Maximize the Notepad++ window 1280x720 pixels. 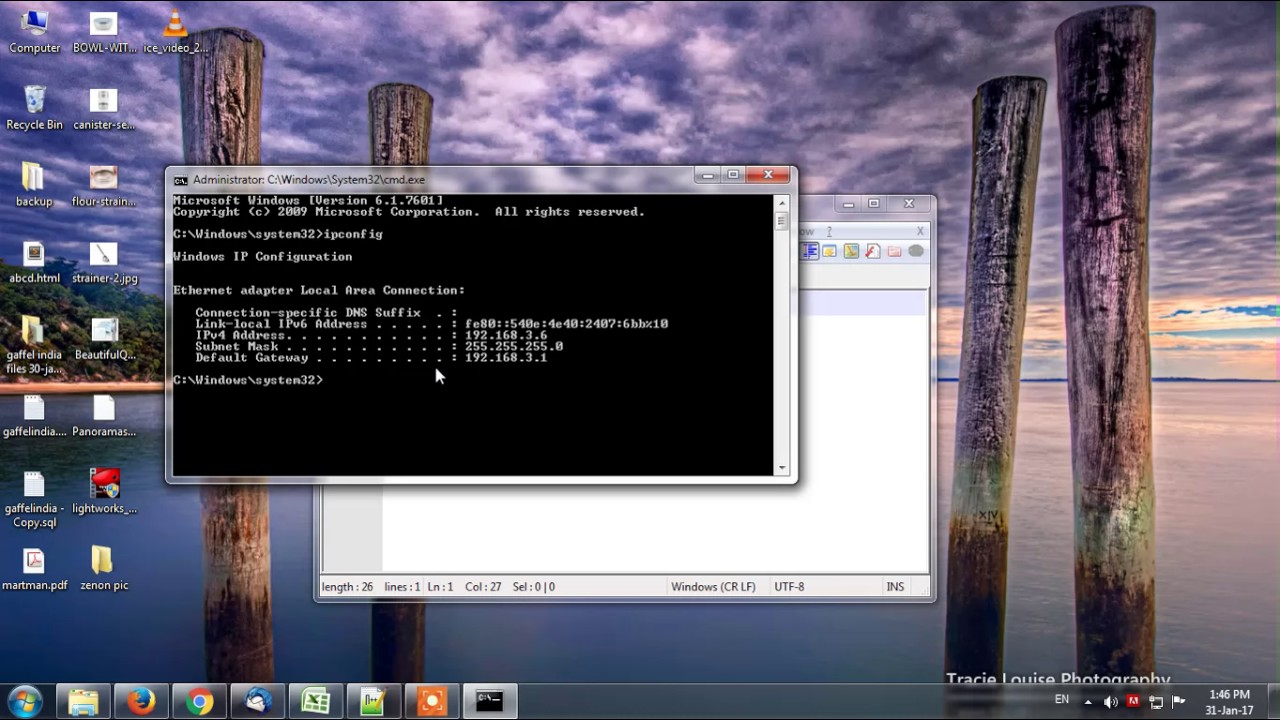click(x=873, y=203)
